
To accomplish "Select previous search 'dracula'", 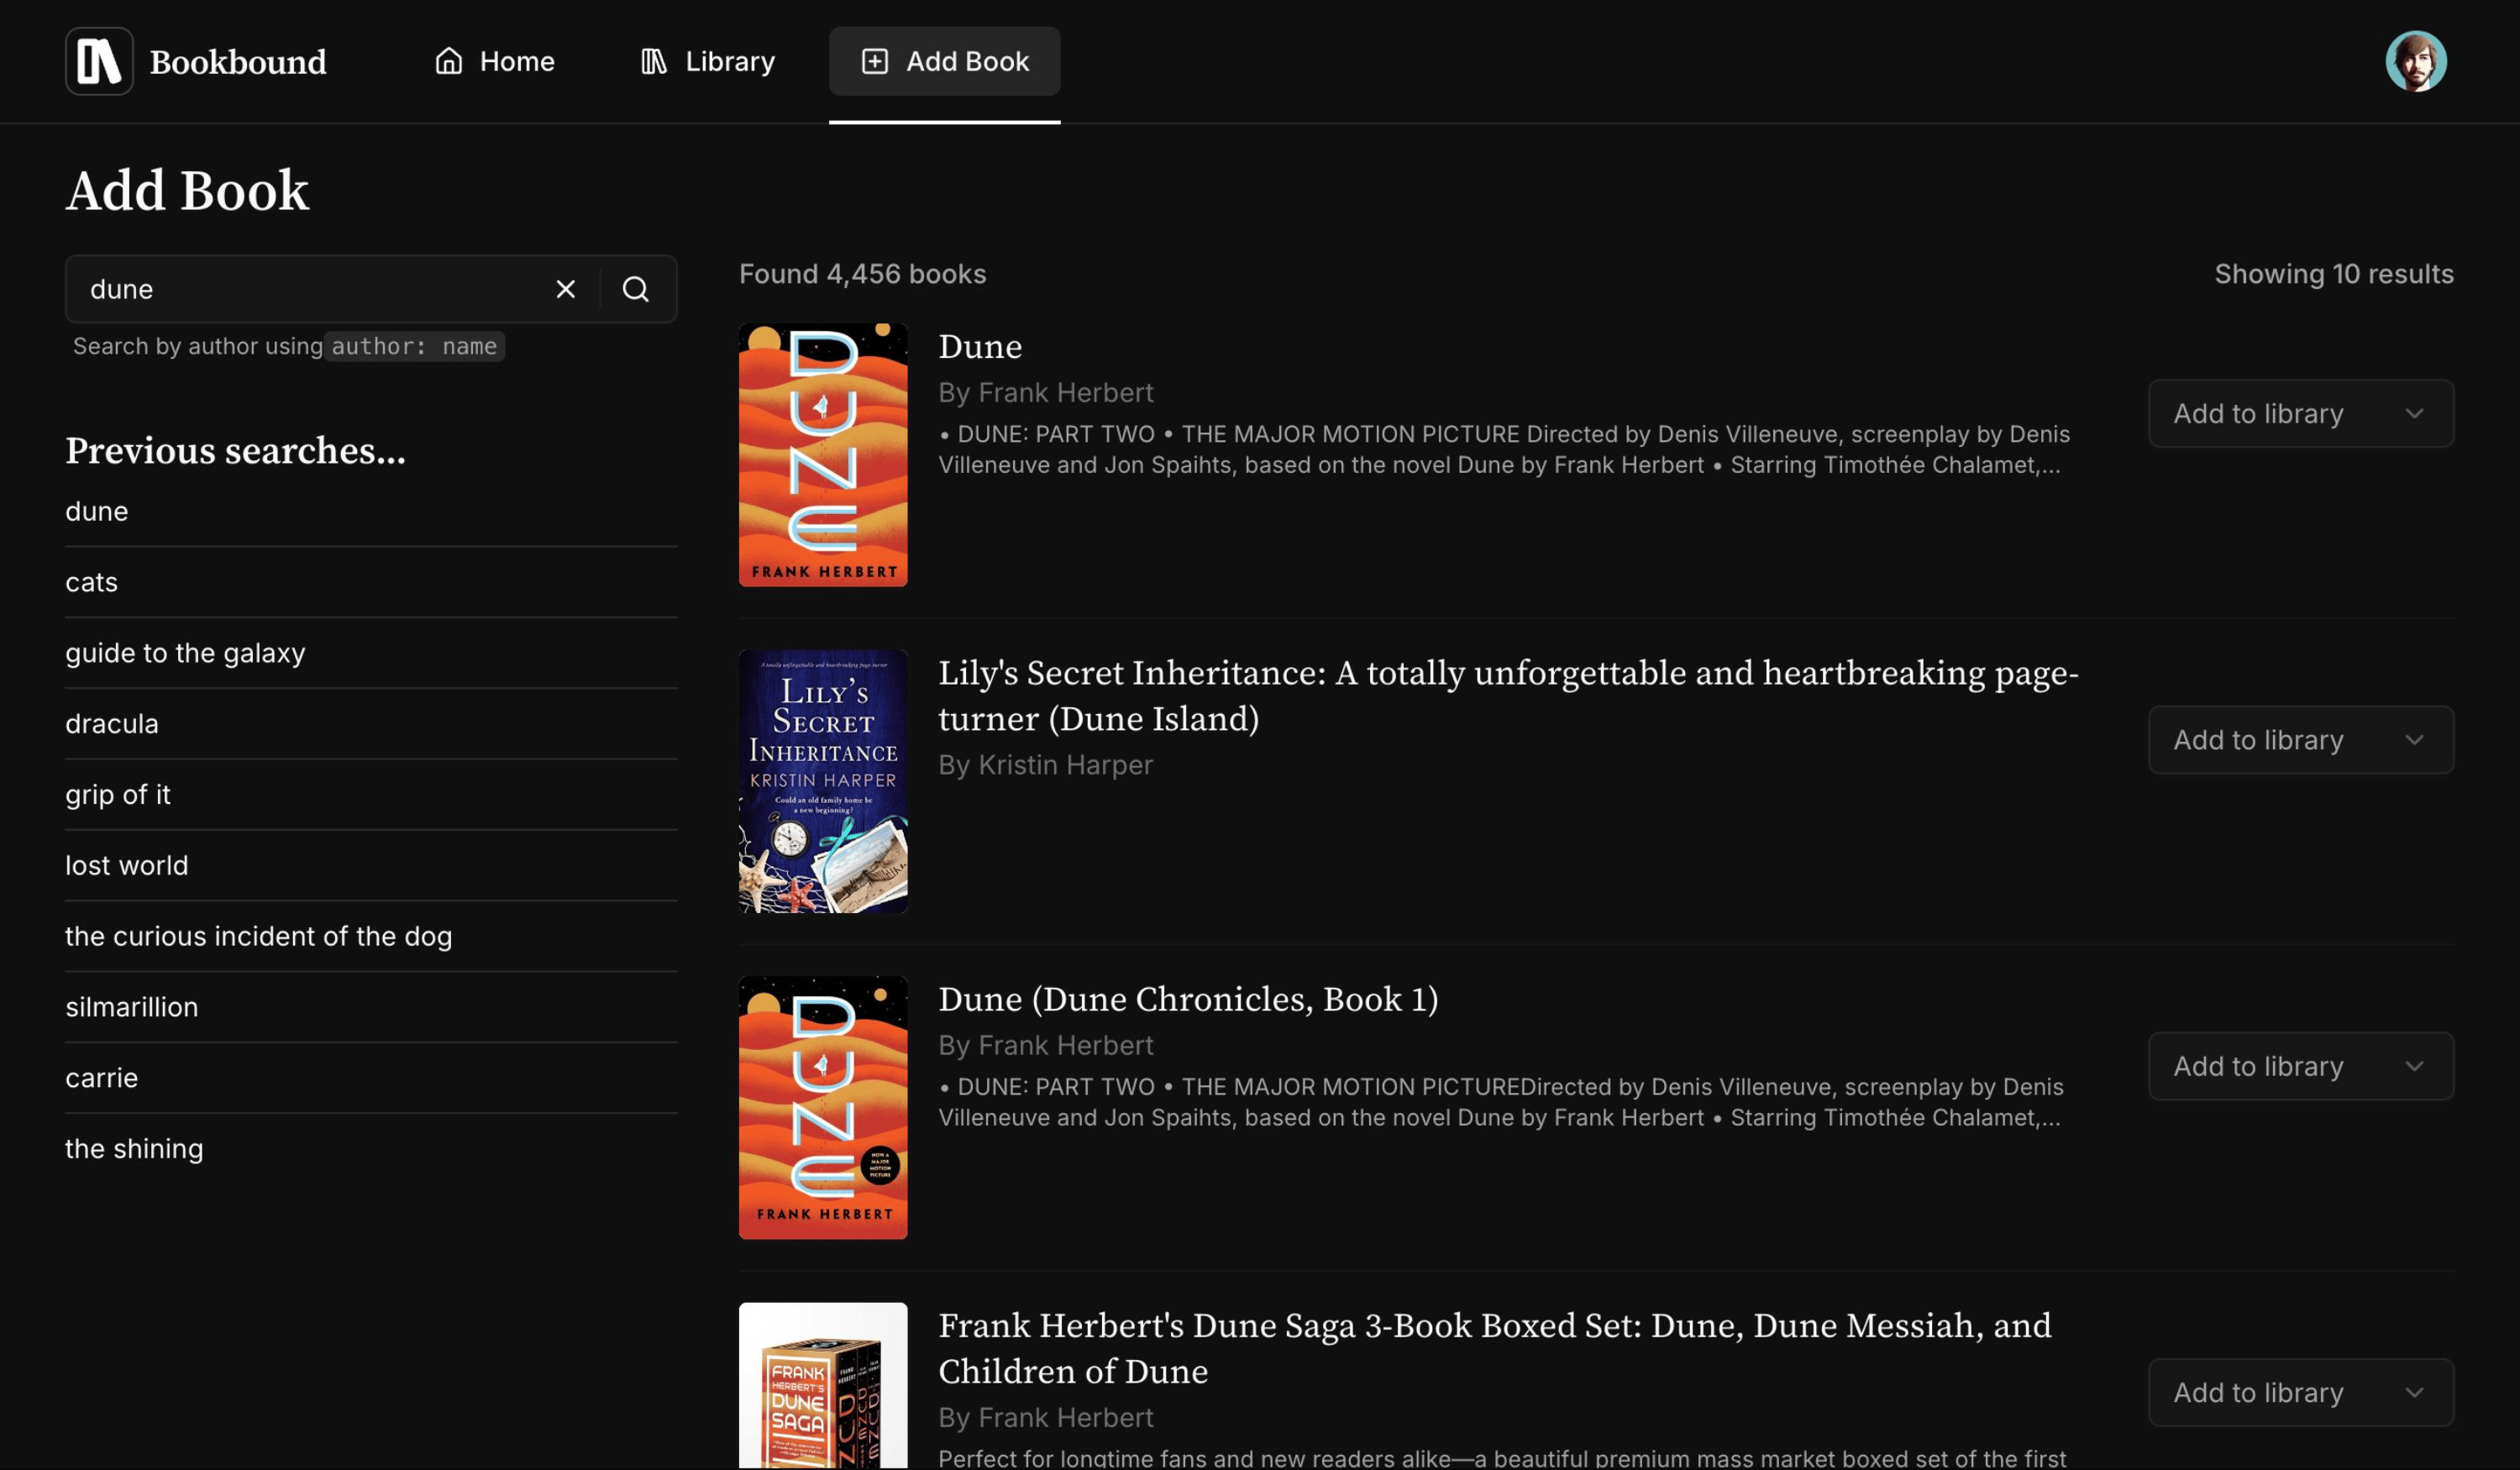I will coord(371,724).
